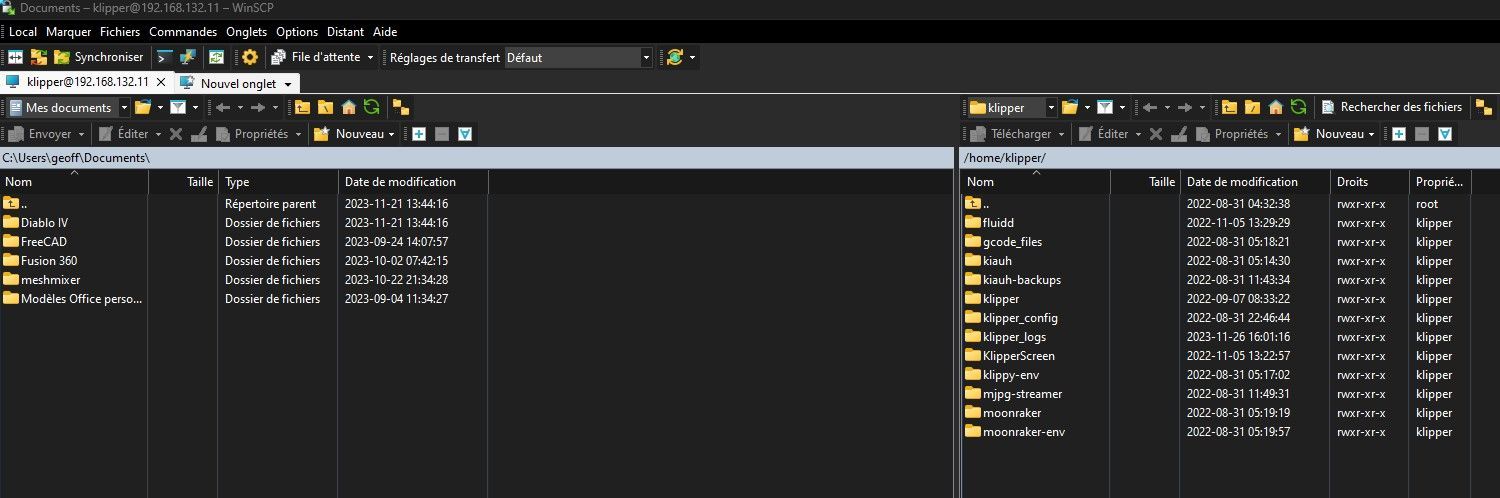The width and height of the screenshot is (1500, 498).
Task: Click the Compare directories icon in main toolbar
Action: [16, 57]
